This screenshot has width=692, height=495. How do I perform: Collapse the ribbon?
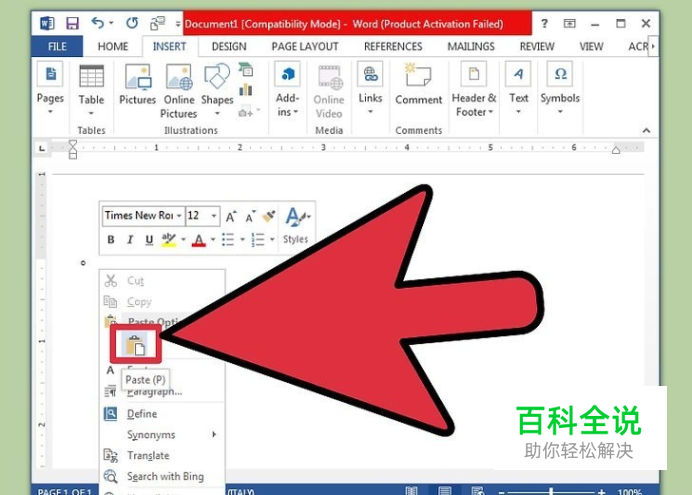[x=646, y=131]
